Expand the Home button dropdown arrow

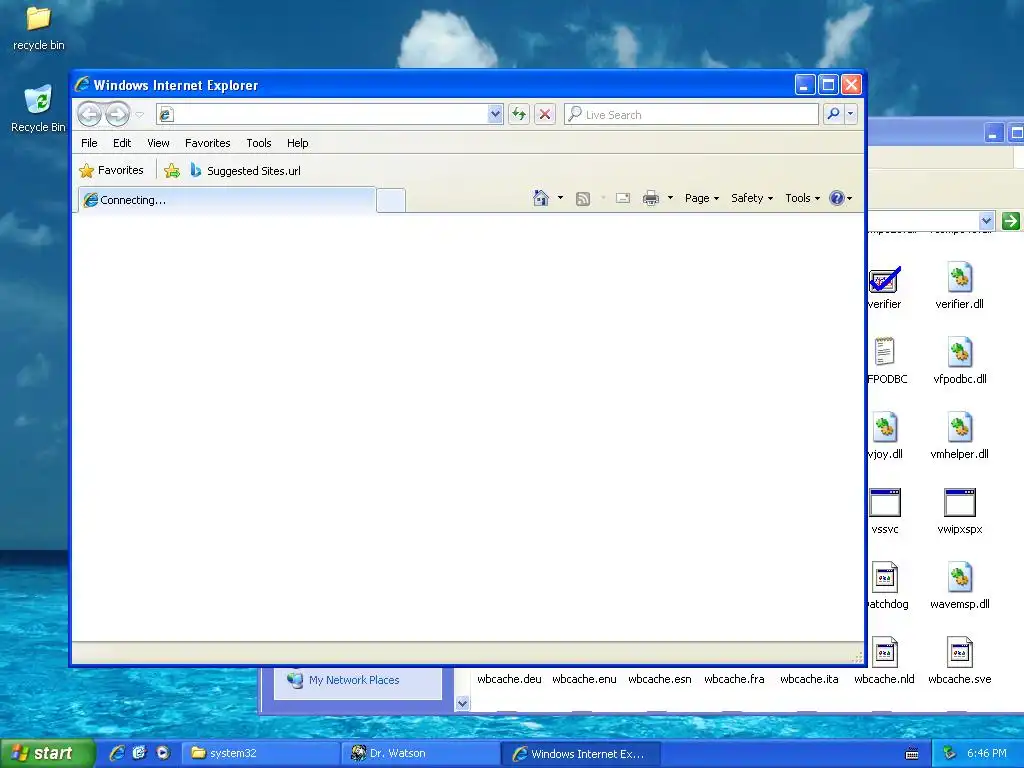click(560, 198)
